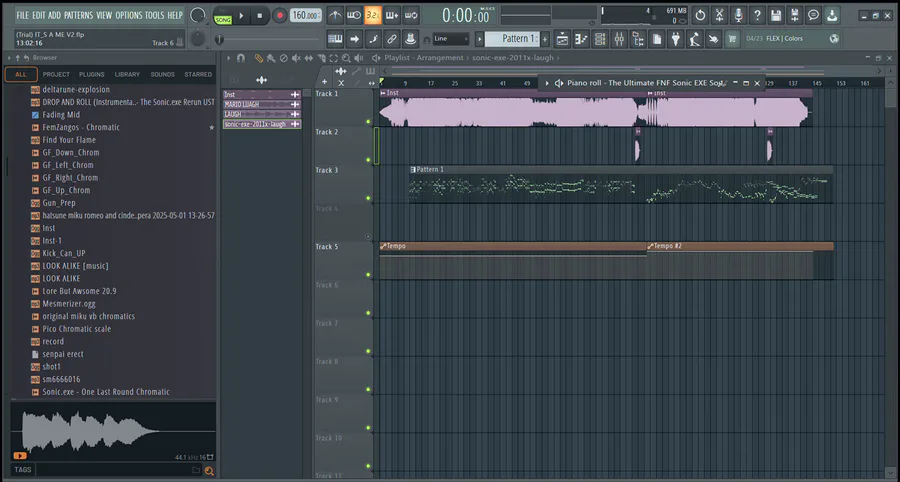Open the plugin picker plug icon
Viewport: 900px width, 482px height.
tap(676, 39)
